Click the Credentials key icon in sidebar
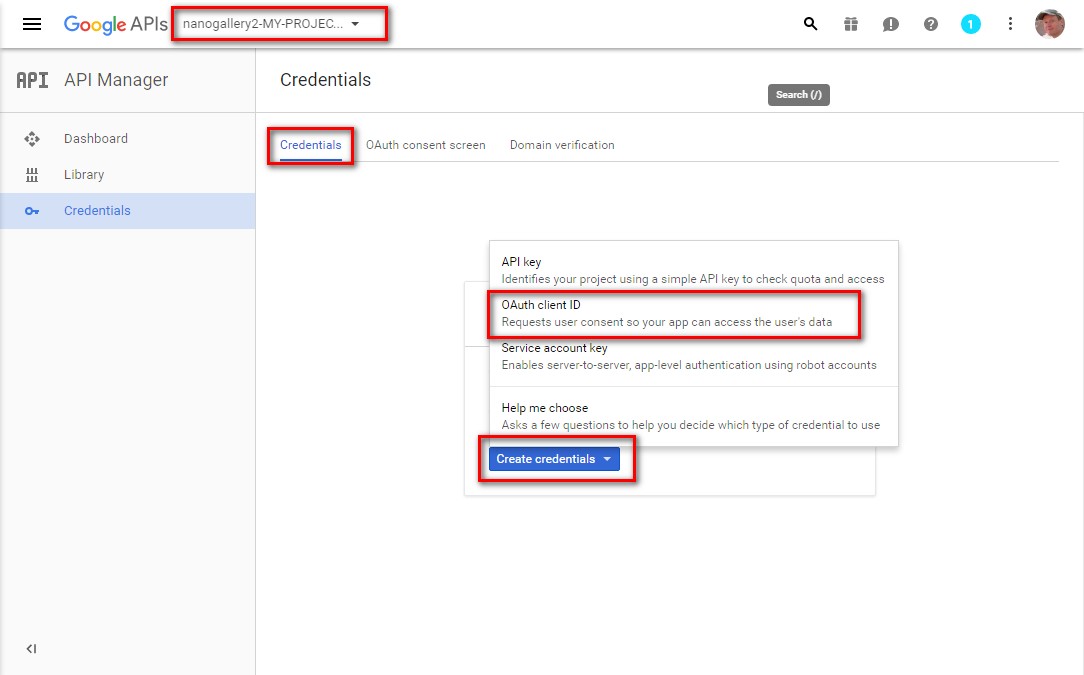Viewport: 1084px width, 675px height. (x=32, y=211)
